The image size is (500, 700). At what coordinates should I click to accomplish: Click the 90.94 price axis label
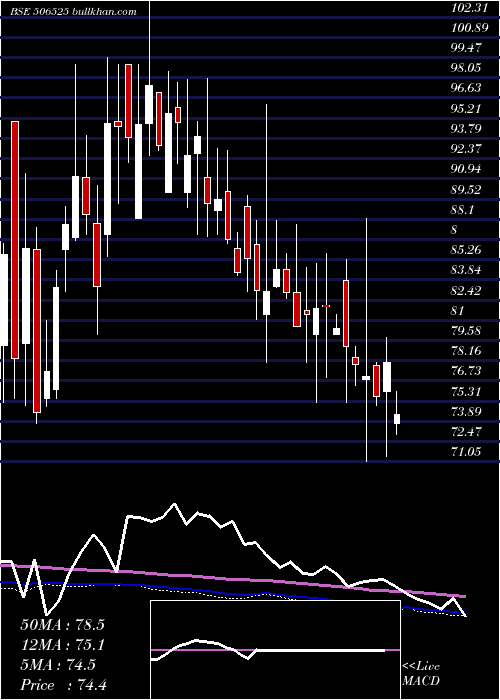click(x=467, y=169)
